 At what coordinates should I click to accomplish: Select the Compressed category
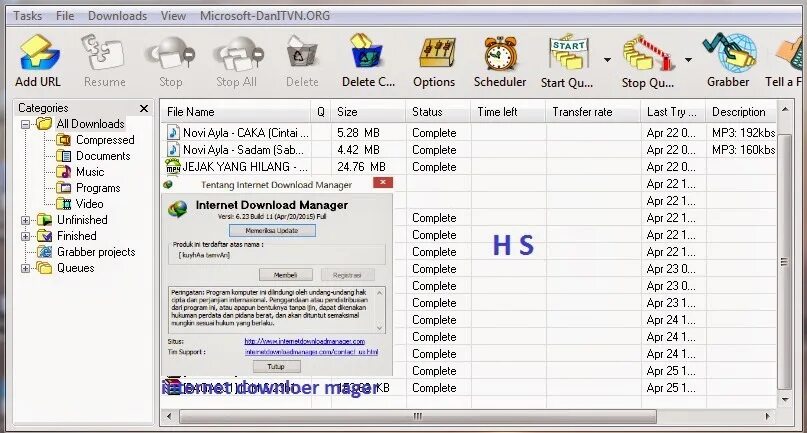coord(105,140)
